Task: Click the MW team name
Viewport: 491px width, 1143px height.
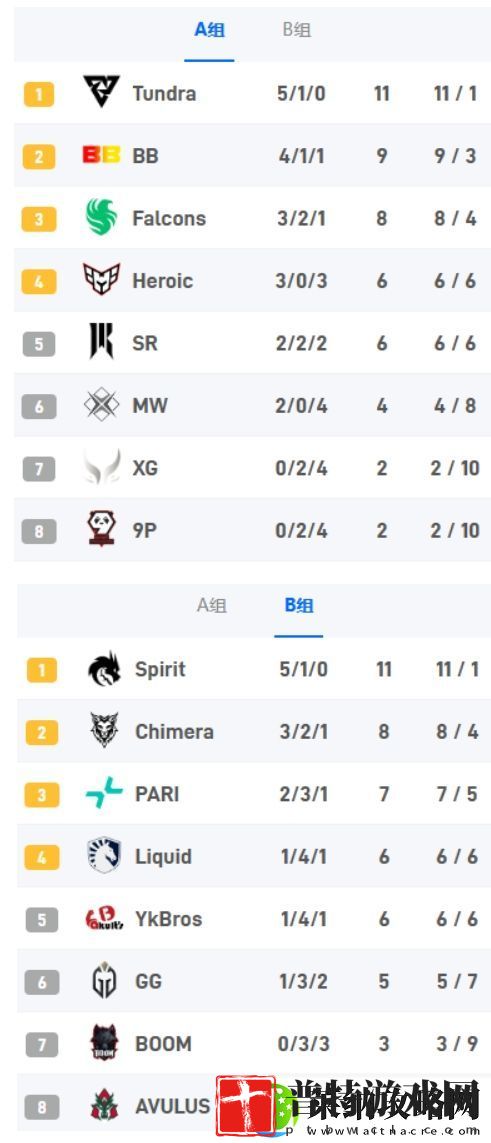Action: (150, 405)
